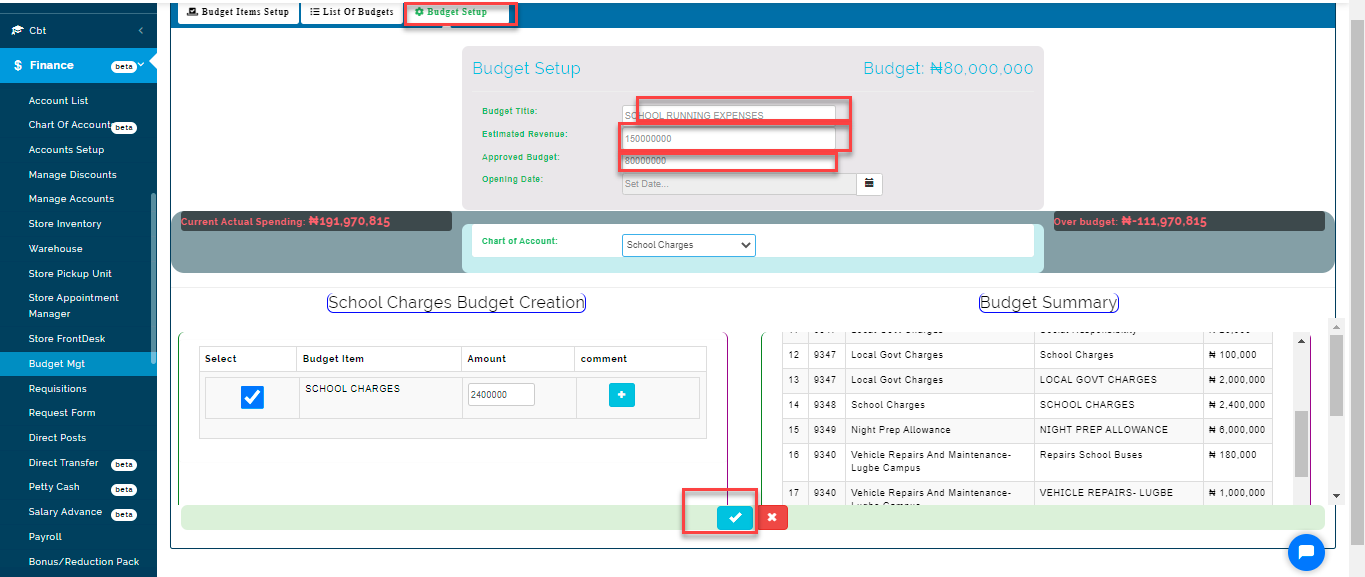The width and height of the screenshot is (1365, 577).
Task: Go to Petty Cash
Action: [x=54, y=487]
